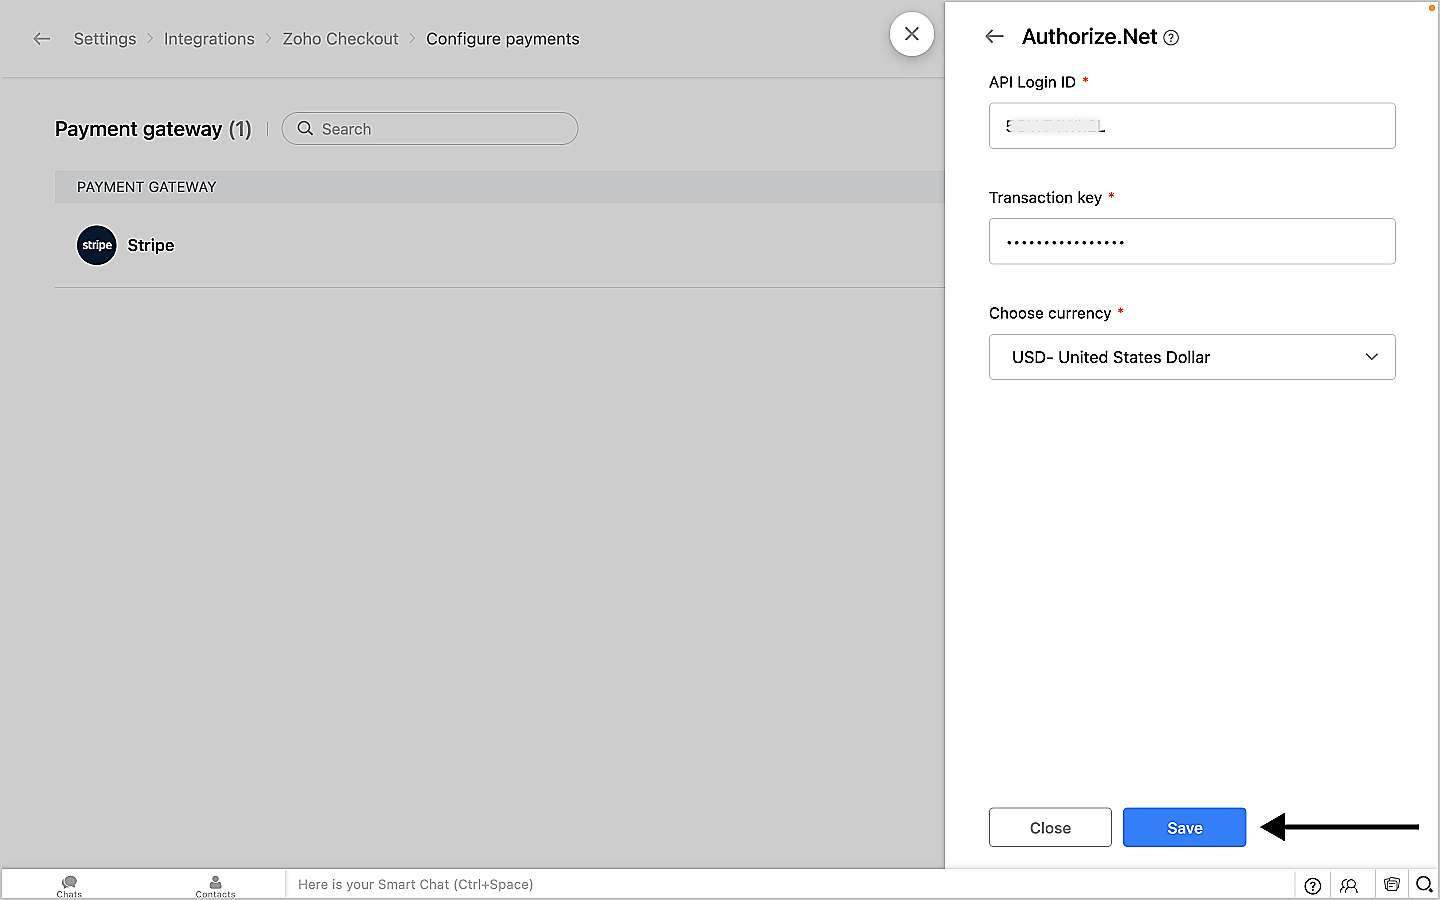Click the search icon in bottom bar
Image resolution: width=1440 pixels, height=900 pixels.
(1425, 885)
